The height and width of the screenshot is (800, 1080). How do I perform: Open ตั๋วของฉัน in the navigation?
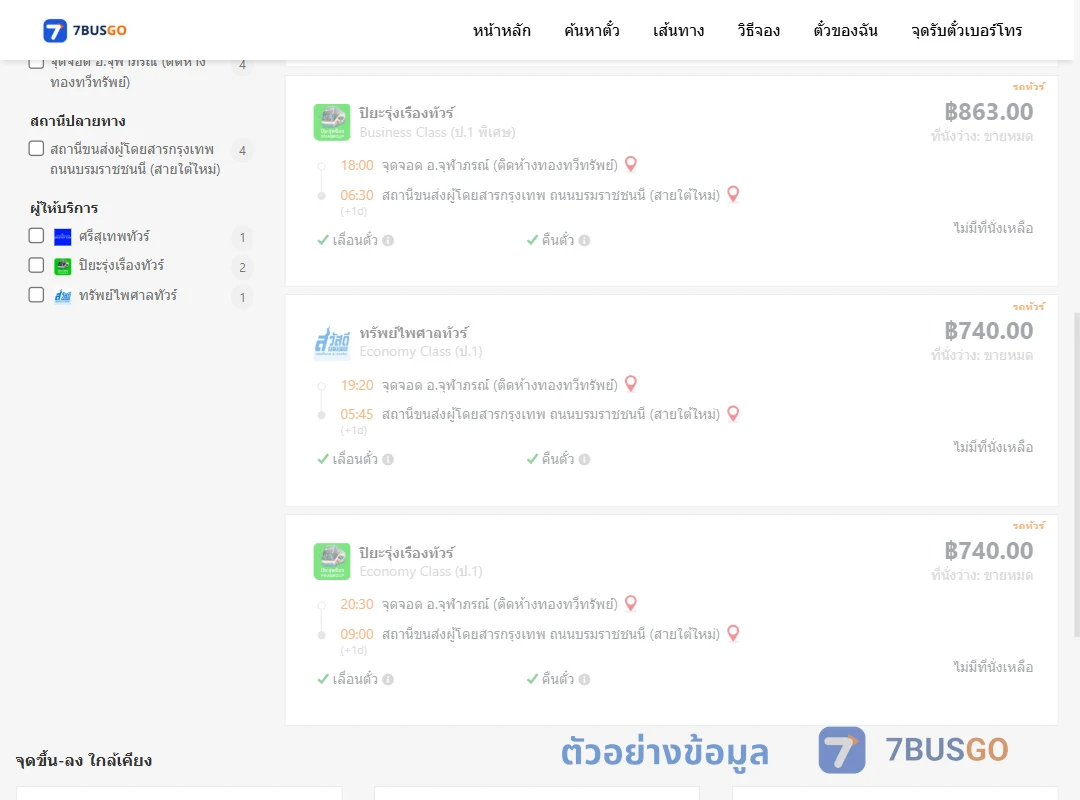coord(845,30)
